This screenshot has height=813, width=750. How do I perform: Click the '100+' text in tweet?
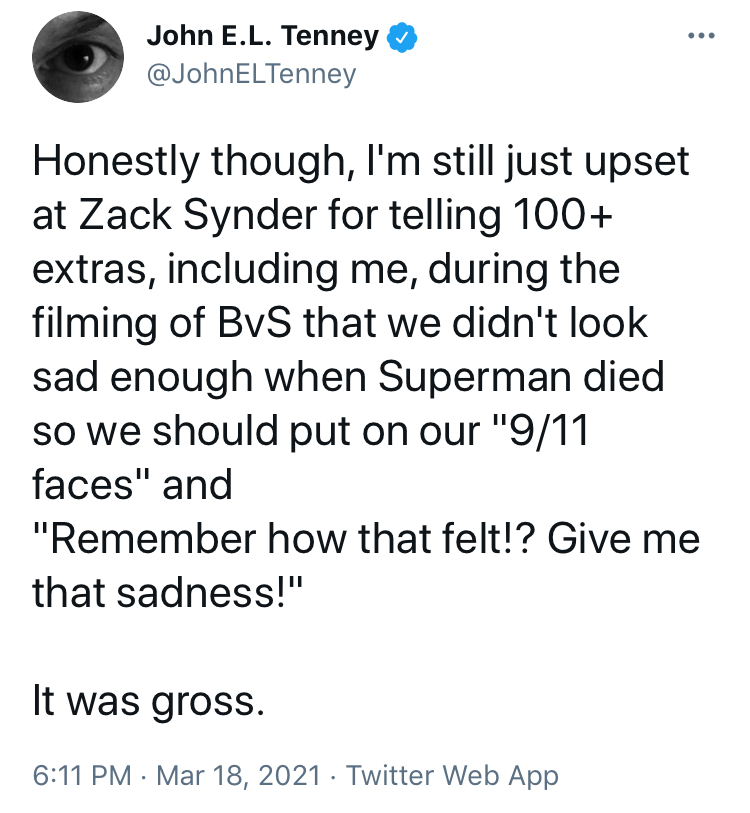(563, 215)
